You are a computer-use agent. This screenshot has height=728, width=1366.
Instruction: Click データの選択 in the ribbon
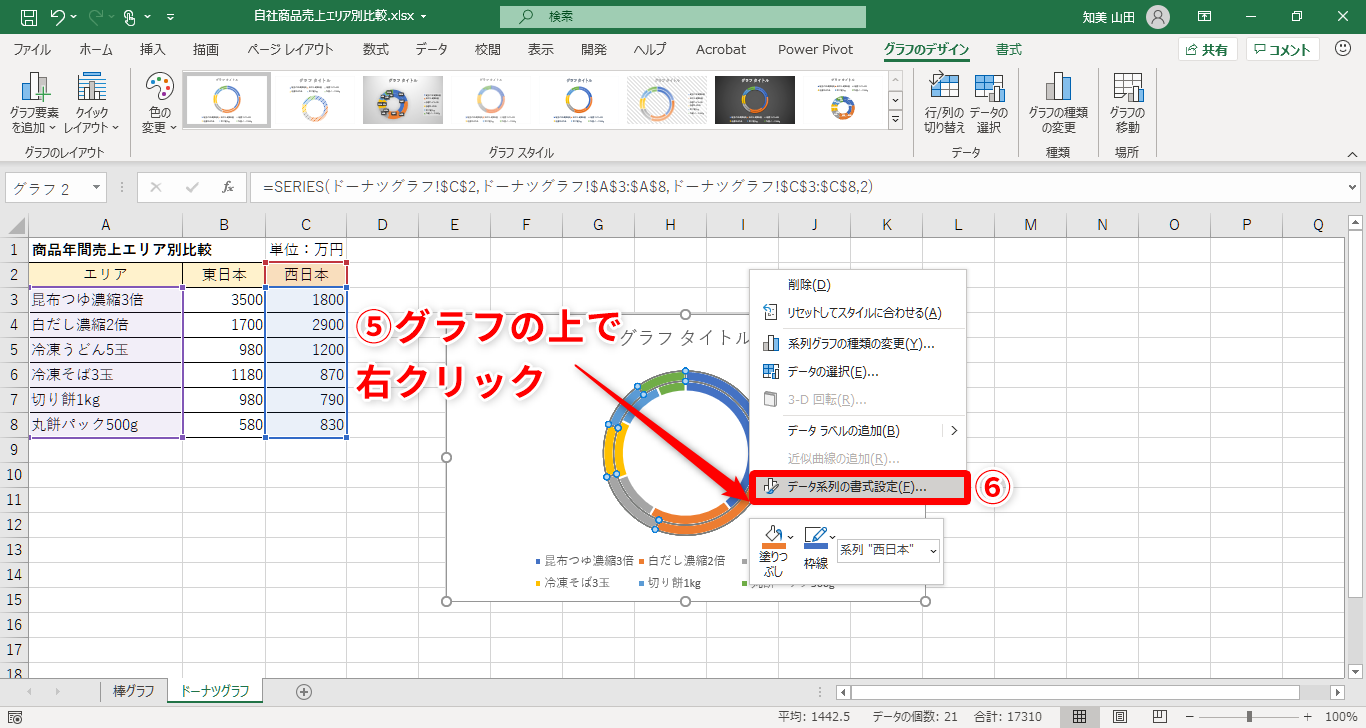989,104
